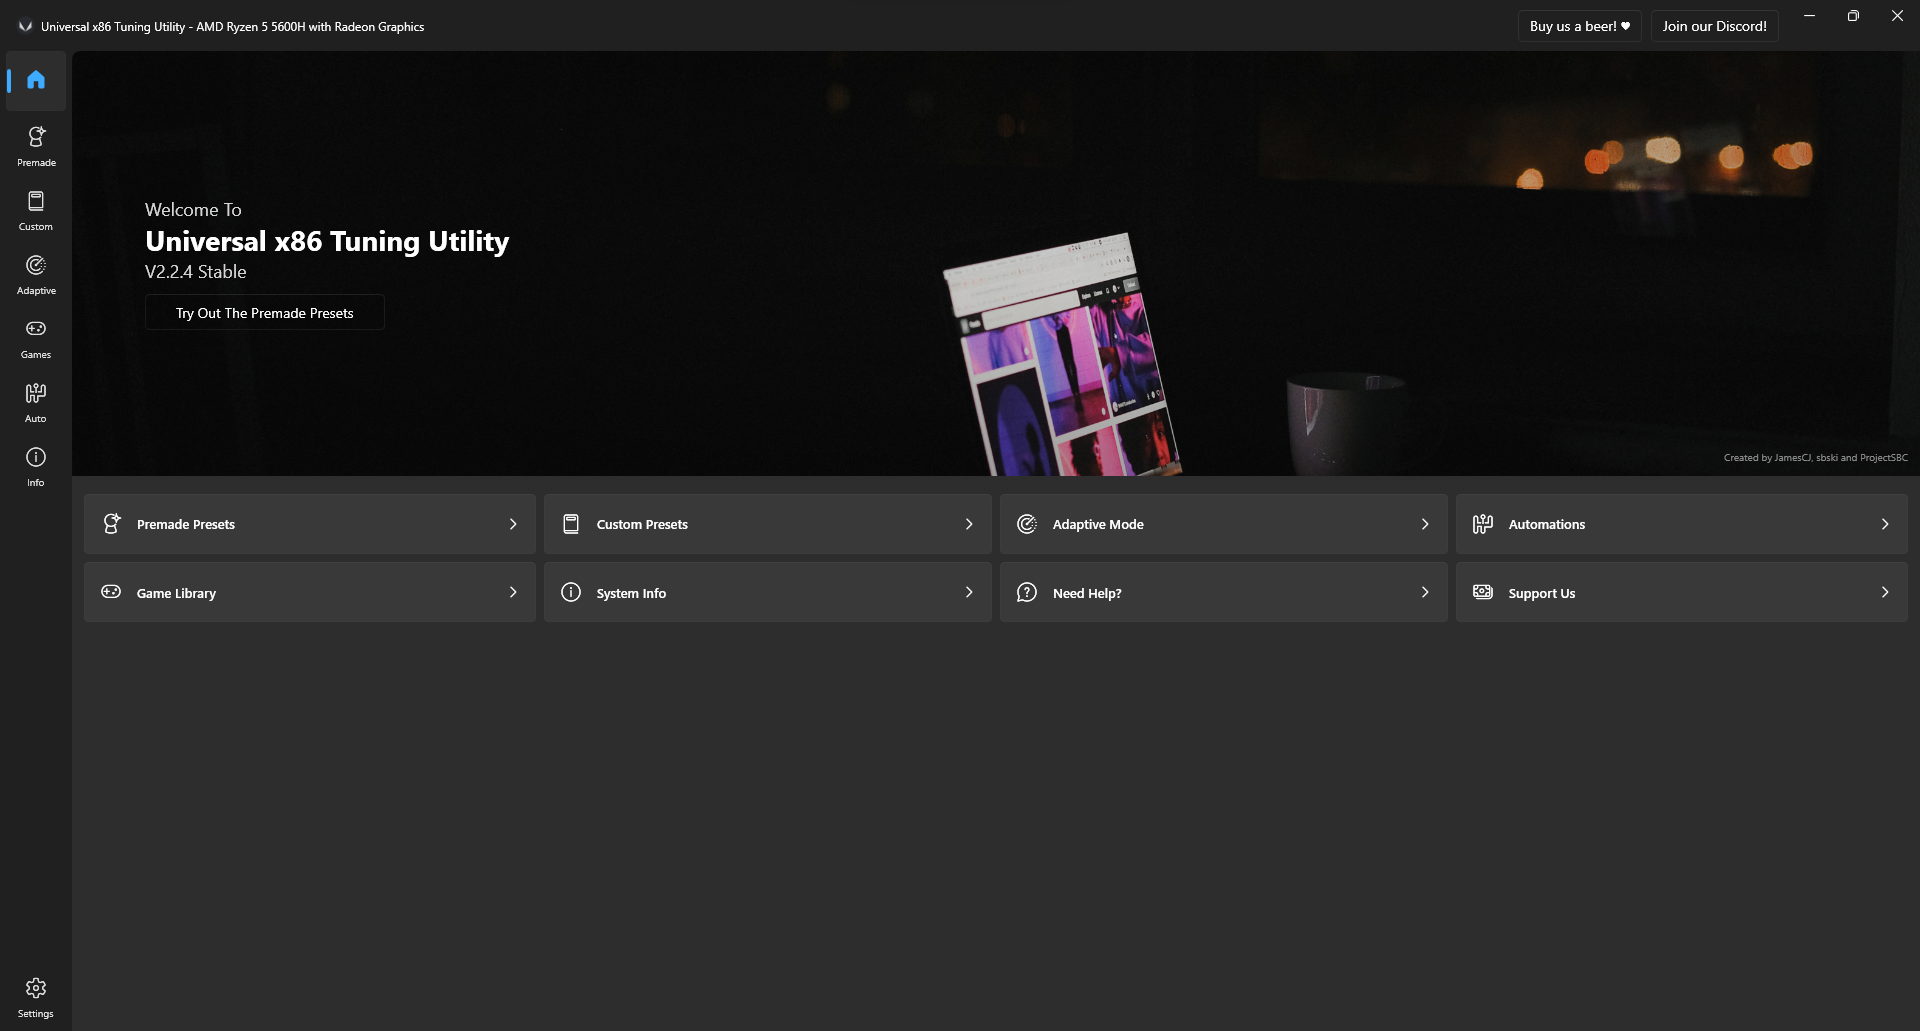Open the Premade Presets card label
This screenshot has height=1031, width=1920.
pyautogui.click(x=186, y=524)
